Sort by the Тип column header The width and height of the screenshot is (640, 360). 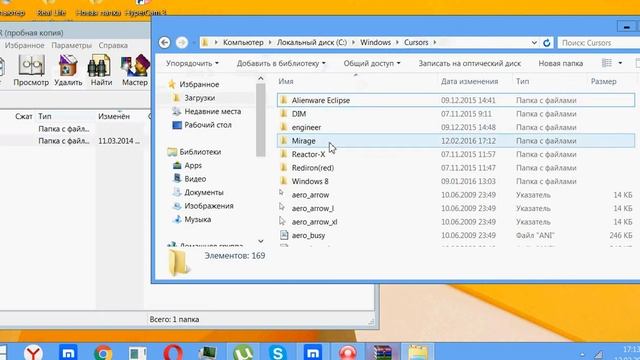(x=522, y=81)
